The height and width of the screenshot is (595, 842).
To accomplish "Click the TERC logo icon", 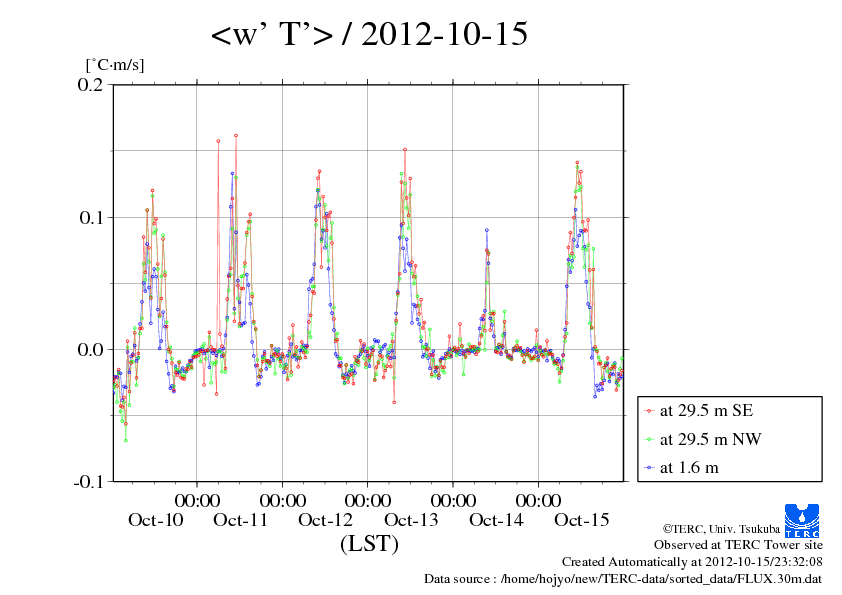I will [802, 520].
